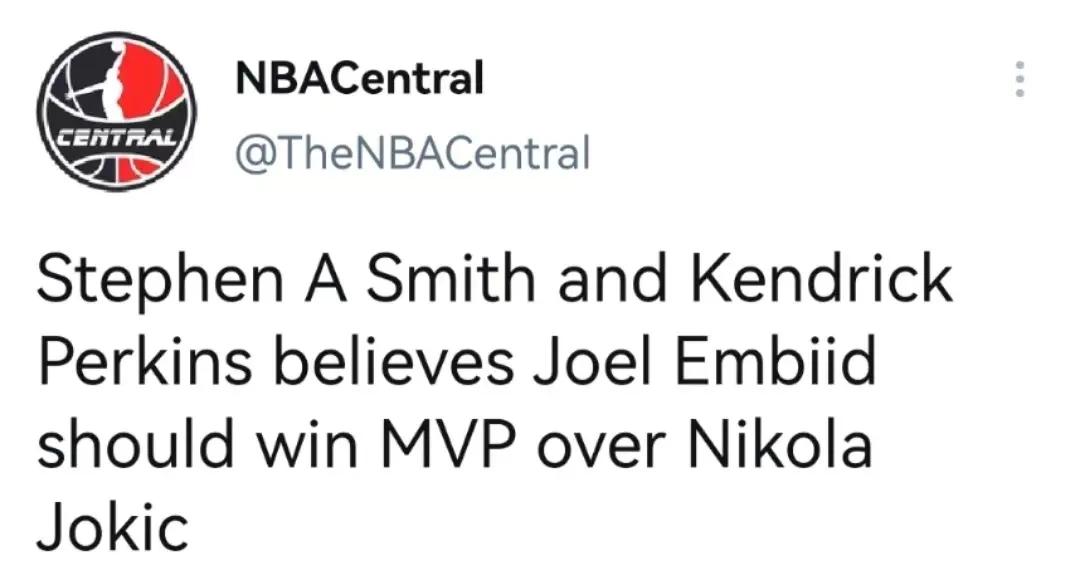Click the NBACentral basketball profile avatar
Image resolution: width=1075 pixels, height=586 pixels.
pyautogui.click(x=117, y=111)
